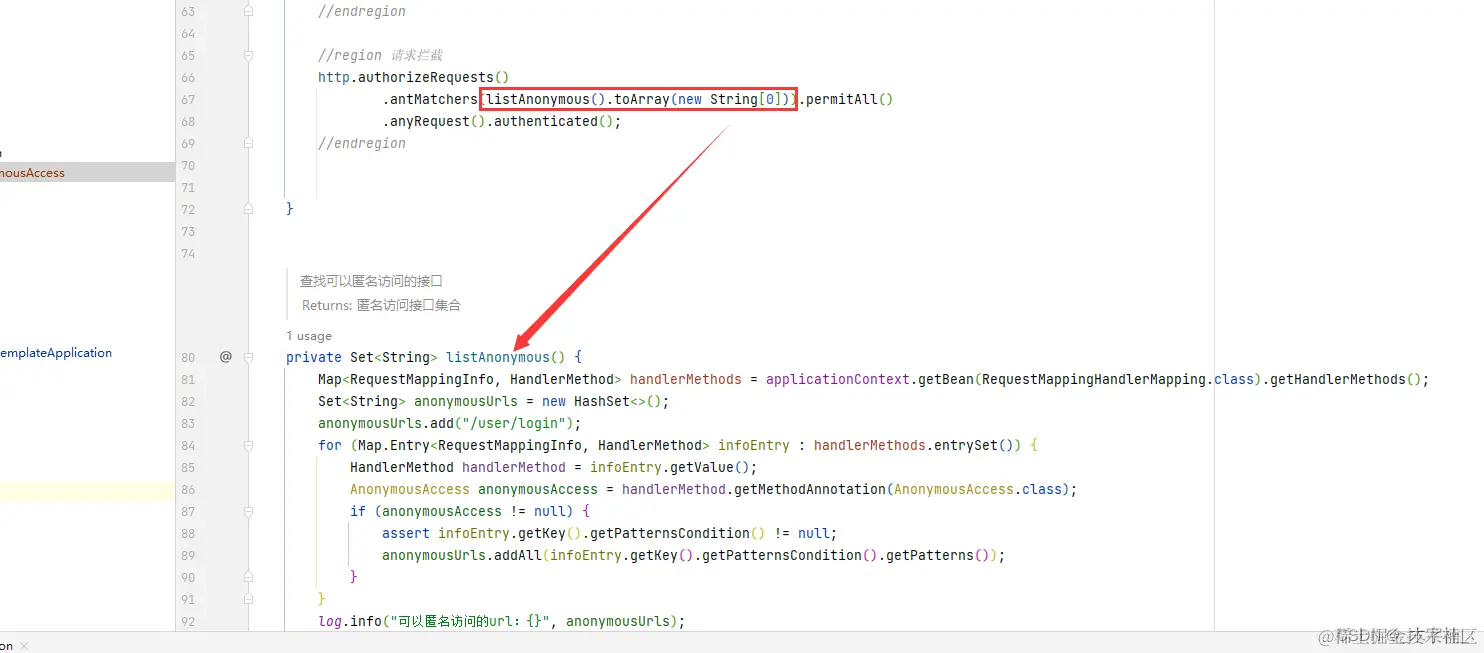Click the anyRequest() call
The height and width of the screenshot is (653, 1484).
coord(438,121)
